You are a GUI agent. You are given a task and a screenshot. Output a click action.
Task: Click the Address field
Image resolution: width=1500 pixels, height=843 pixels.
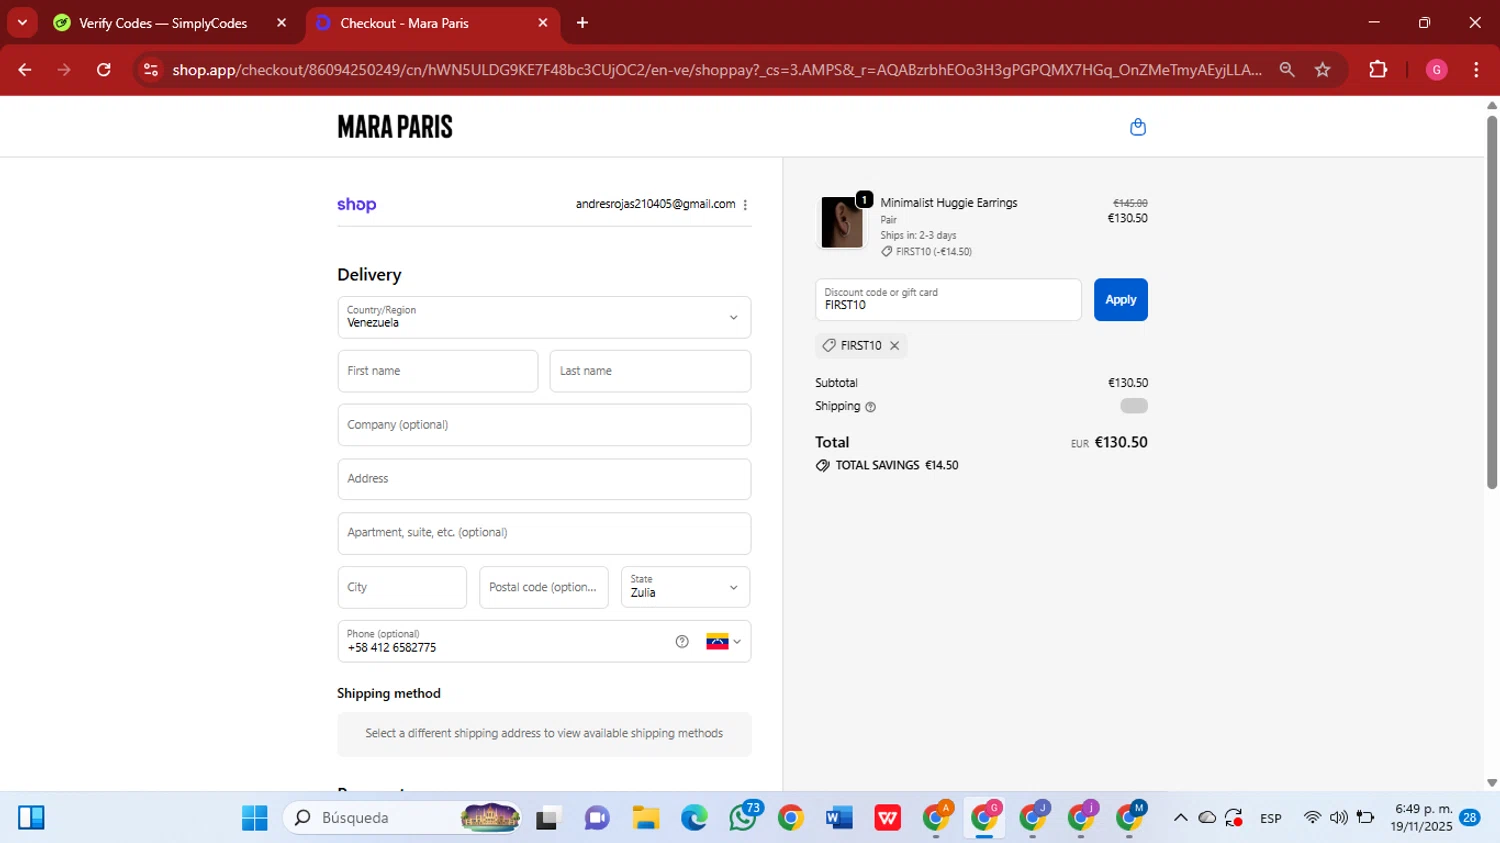click(544, 479)
